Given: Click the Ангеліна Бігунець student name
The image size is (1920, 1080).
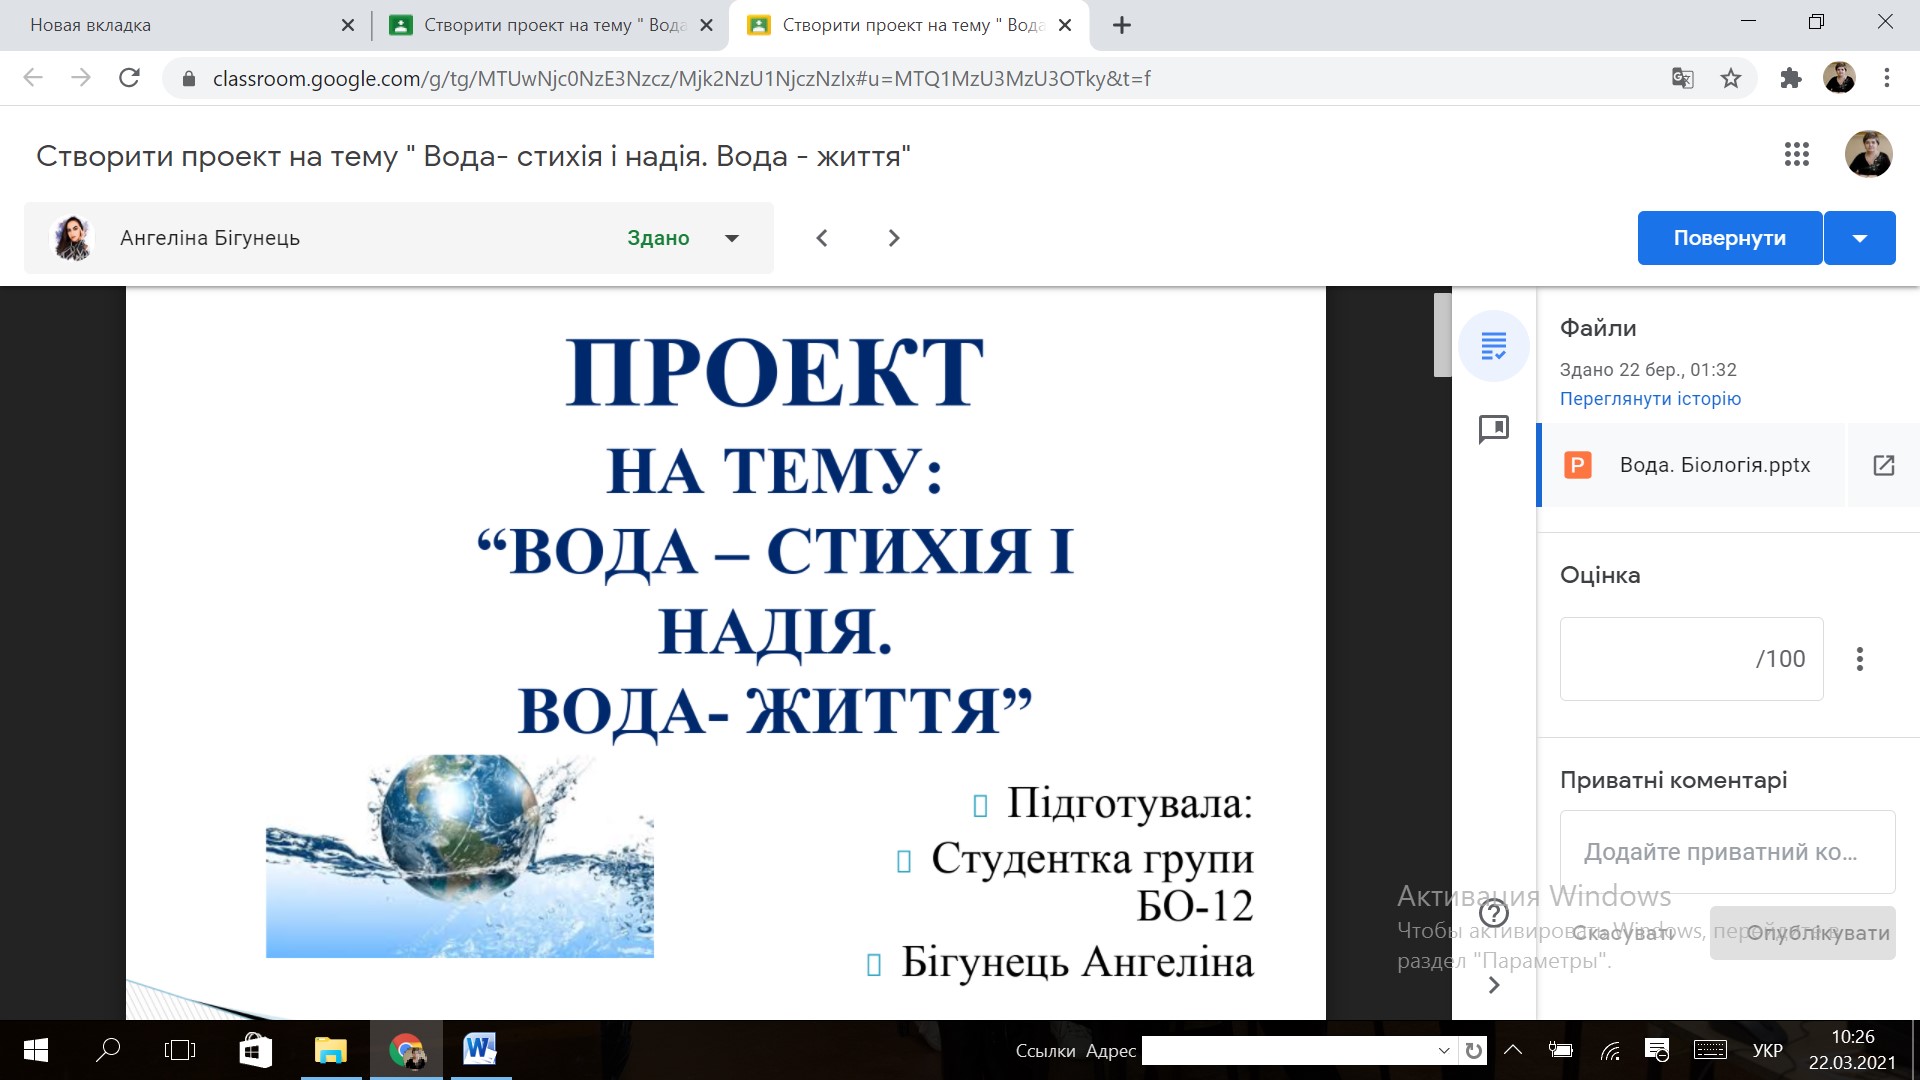Looking at the screenshot, I should coord(210,238).
